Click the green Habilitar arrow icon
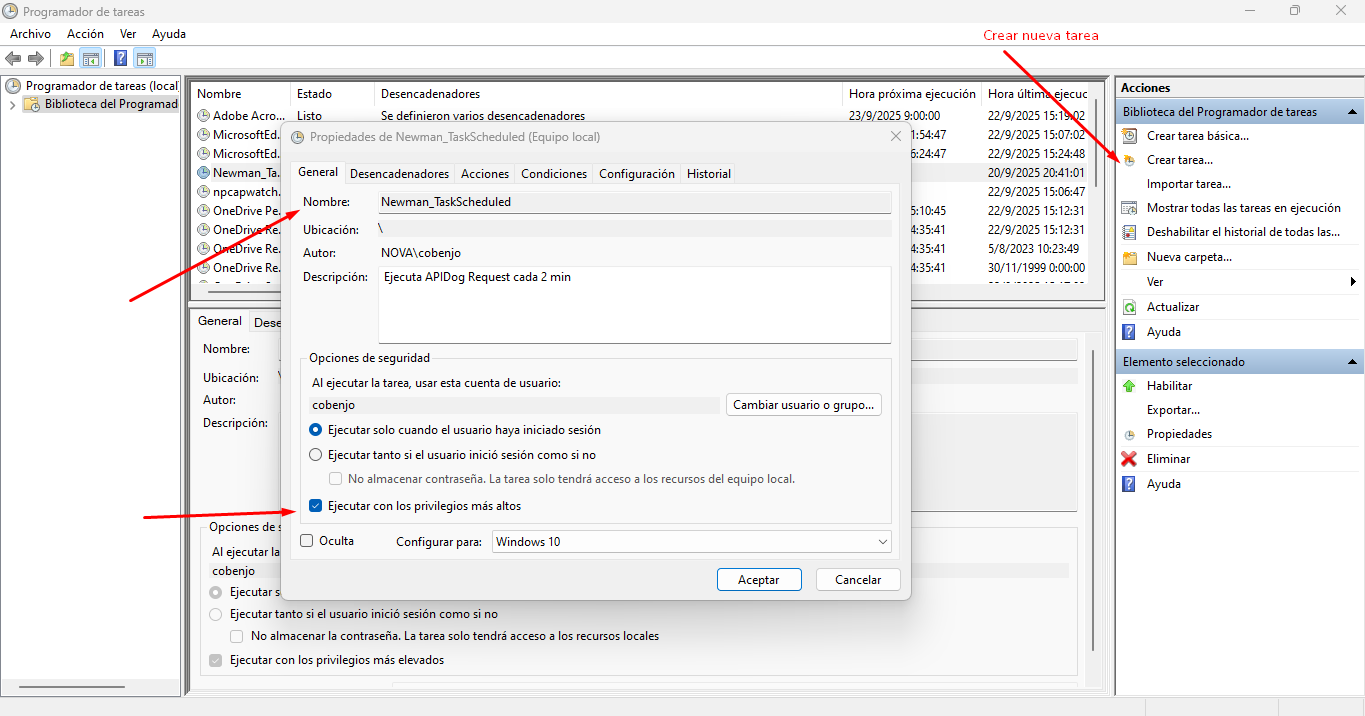Screen dimensions: 1365x716 (1129, 386)
